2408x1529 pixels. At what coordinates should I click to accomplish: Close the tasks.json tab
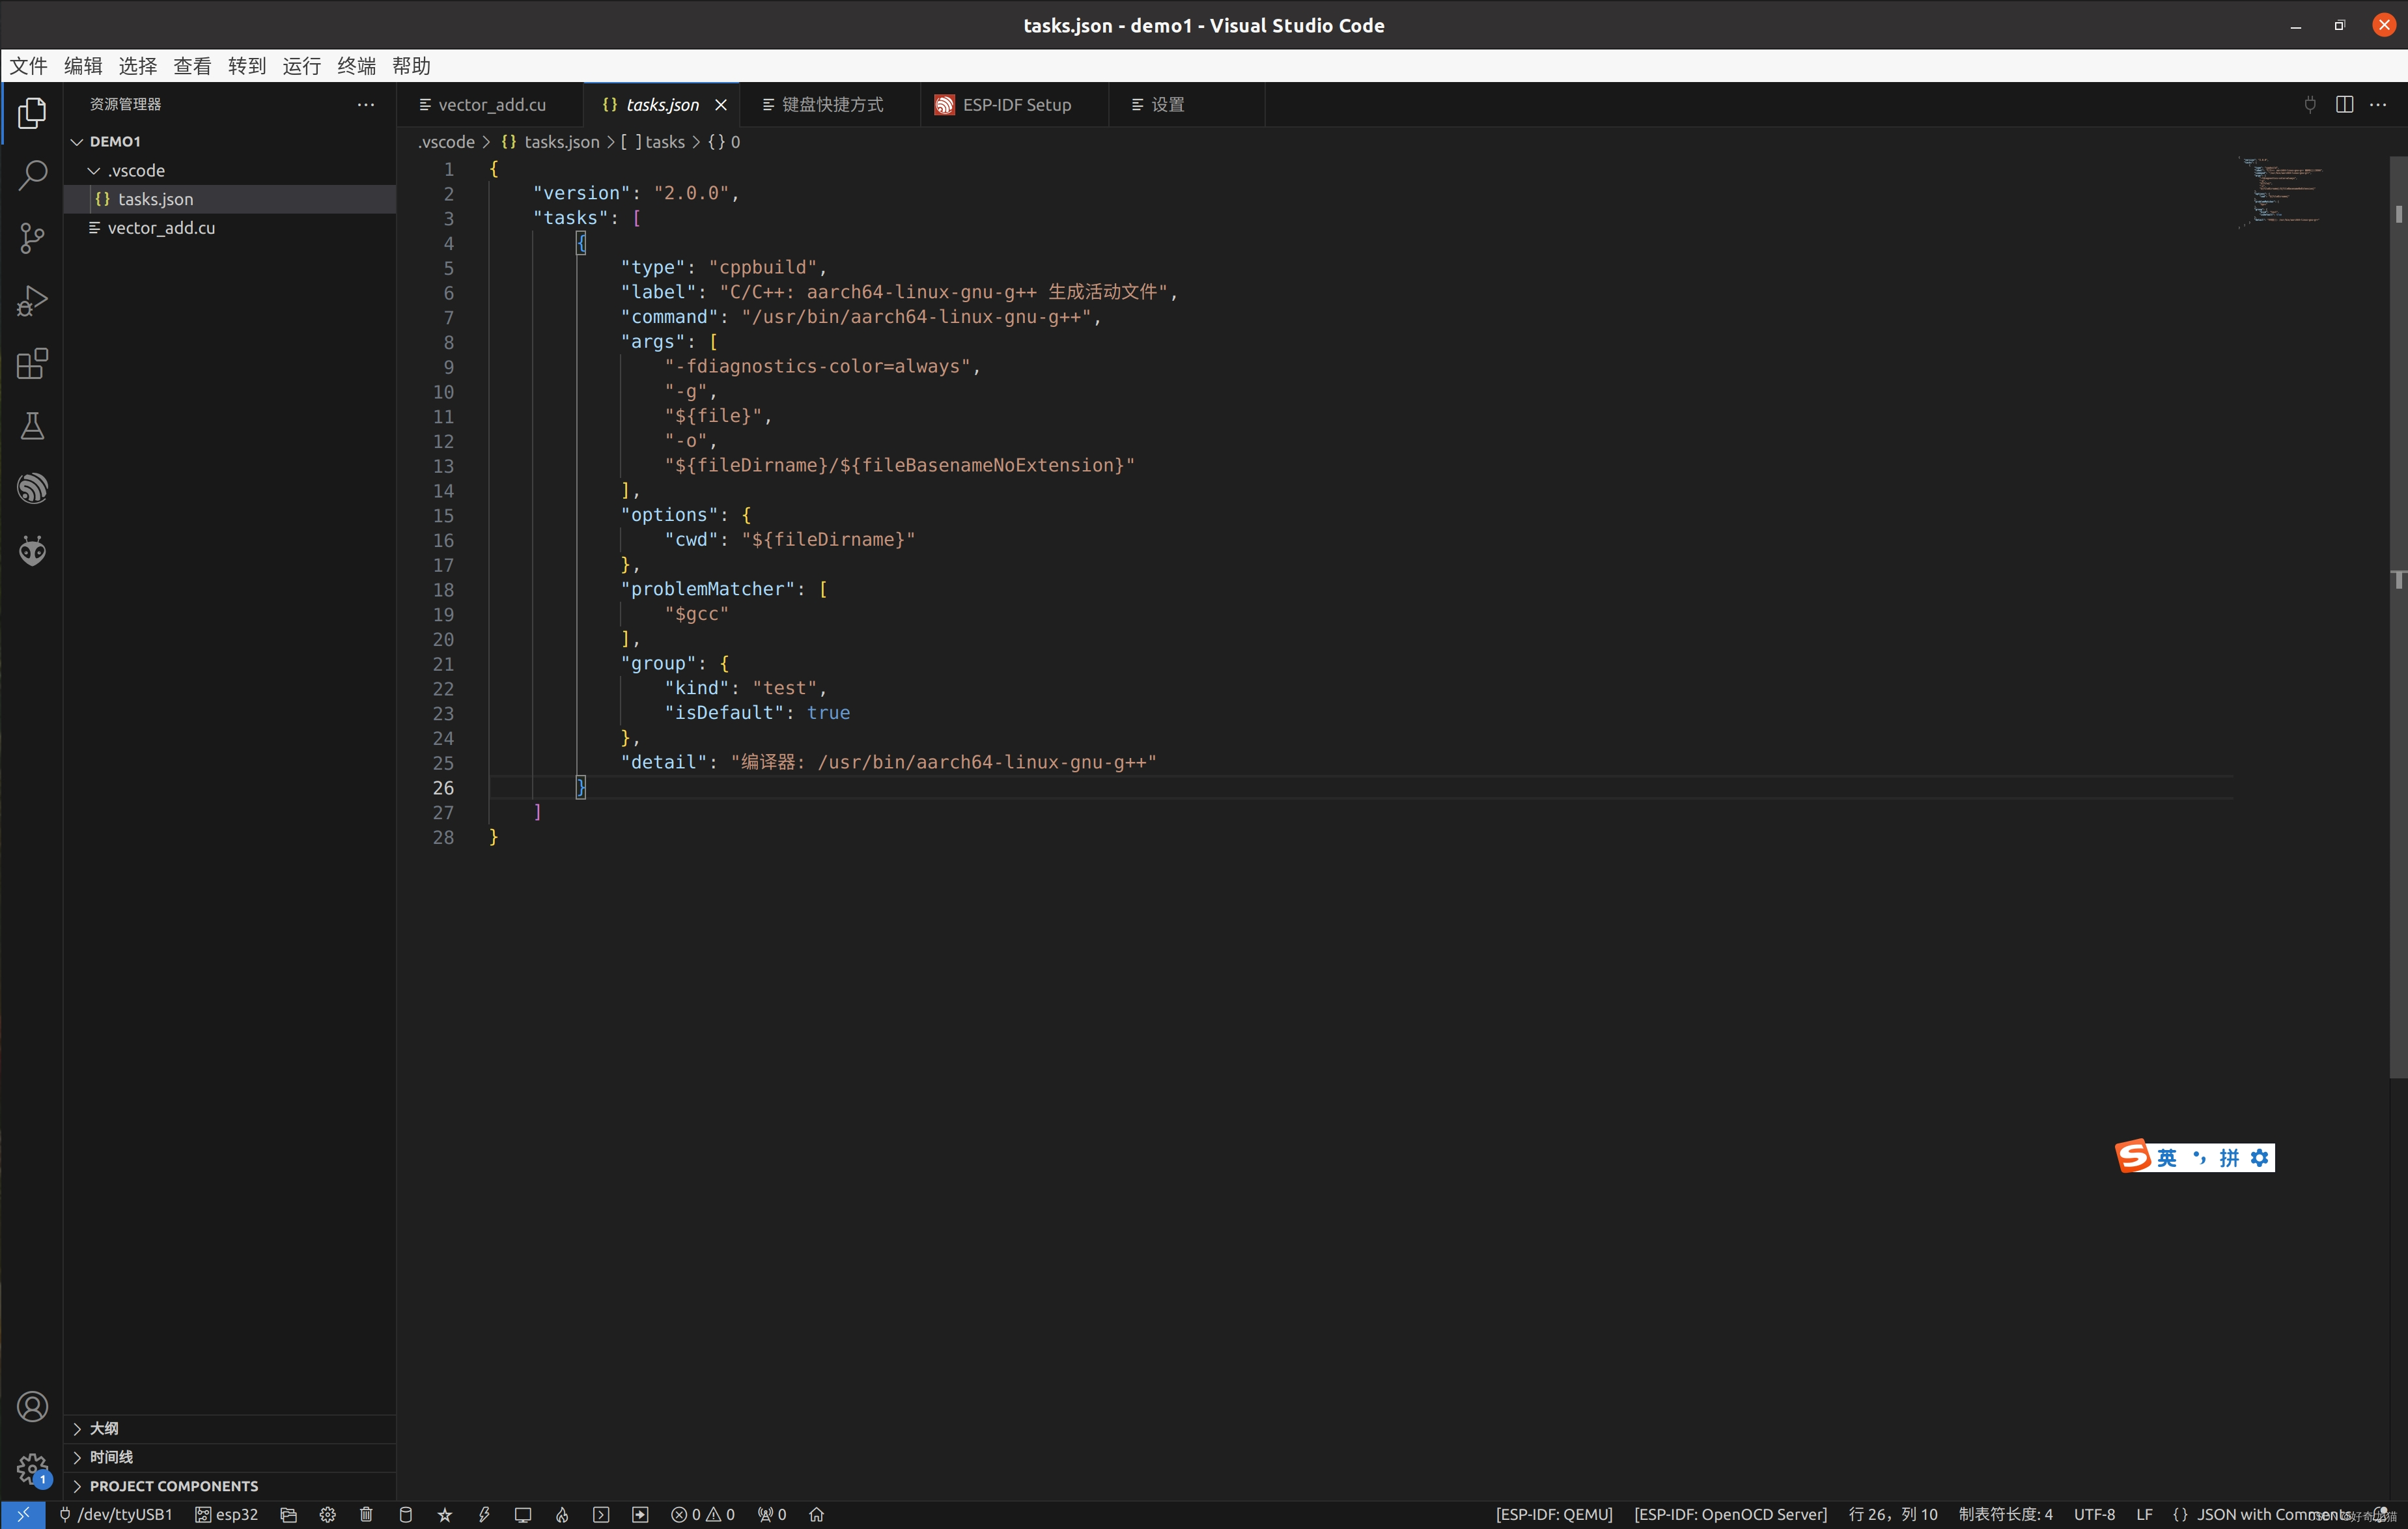[x=720, y=104]
